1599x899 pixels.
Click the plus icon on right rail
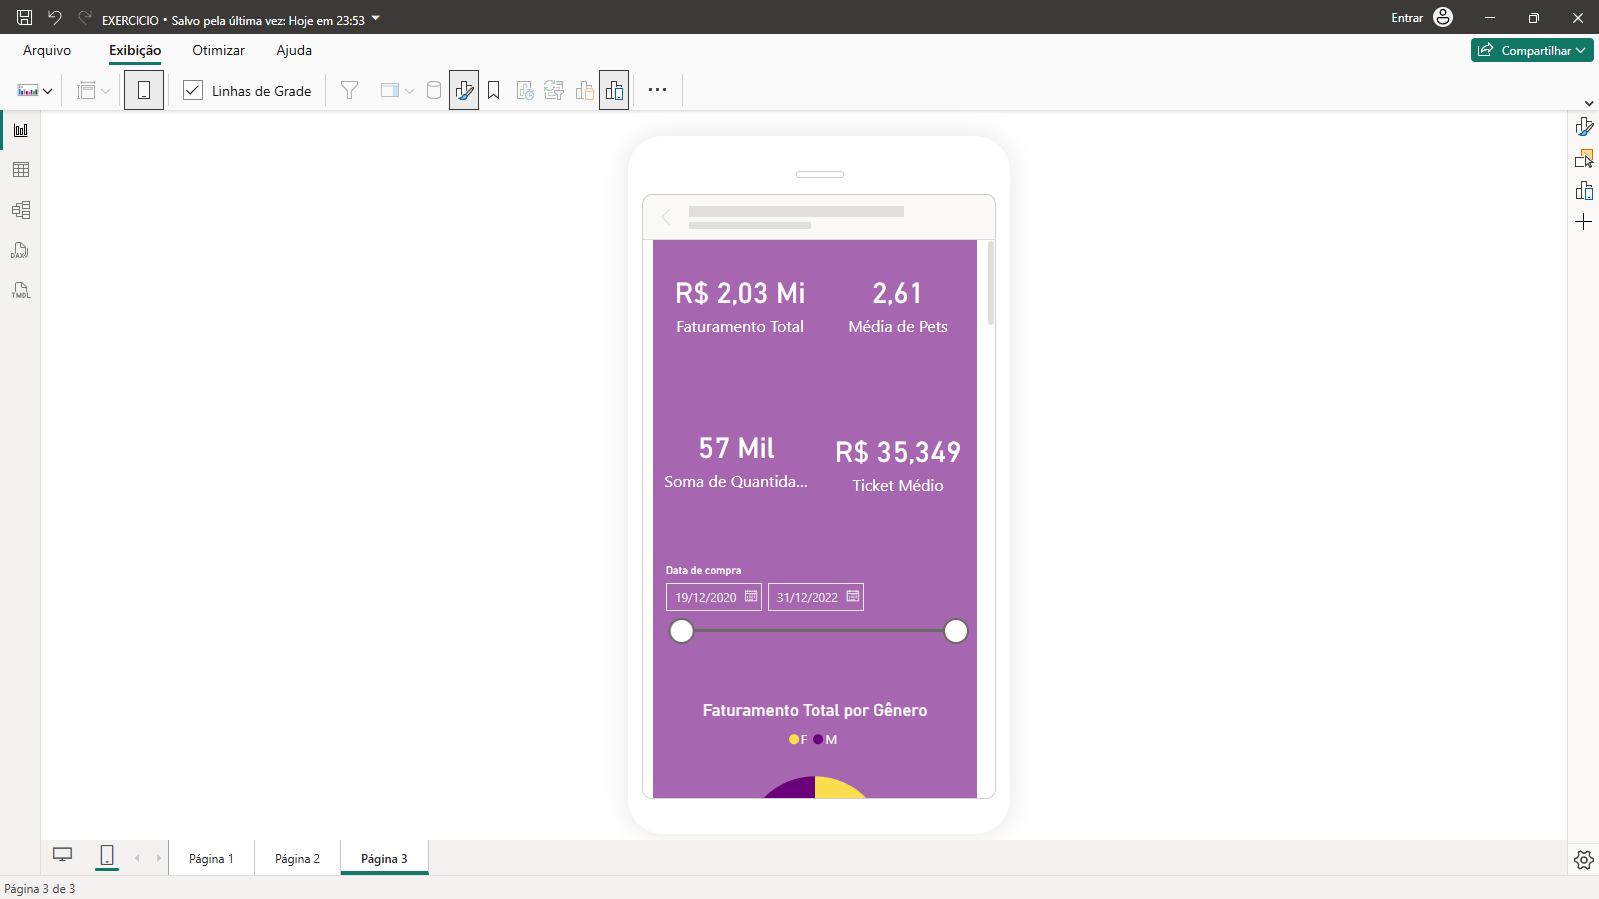pos(1584,222)
